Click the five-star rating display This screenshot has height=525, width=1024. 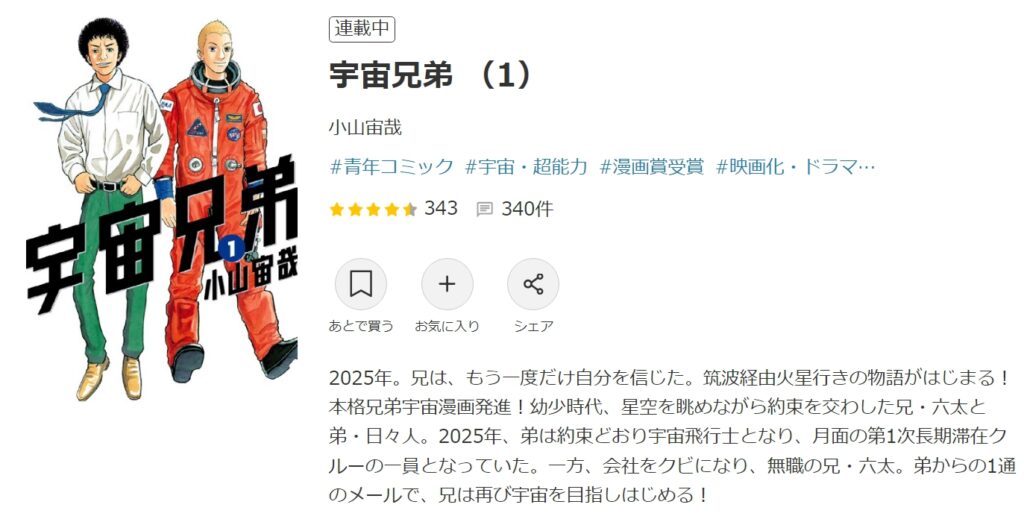373,209
